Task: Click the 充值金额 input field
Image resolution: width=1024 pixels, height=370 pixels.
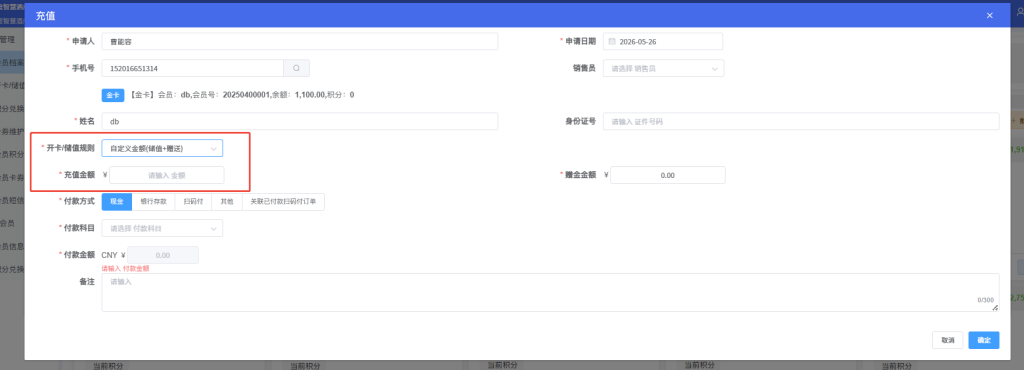Action: point(167,175)
